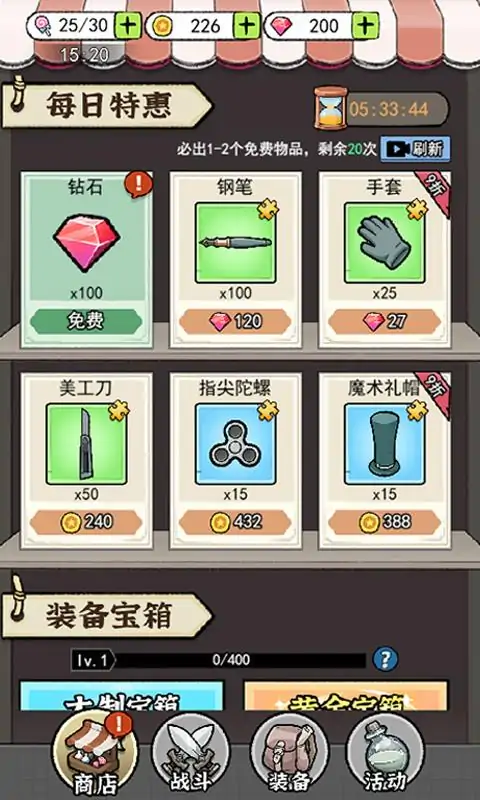Click the lv.1 chest progress bar 0/400
The width and height of the screenshot is (480, 800).
coord(219,660)
